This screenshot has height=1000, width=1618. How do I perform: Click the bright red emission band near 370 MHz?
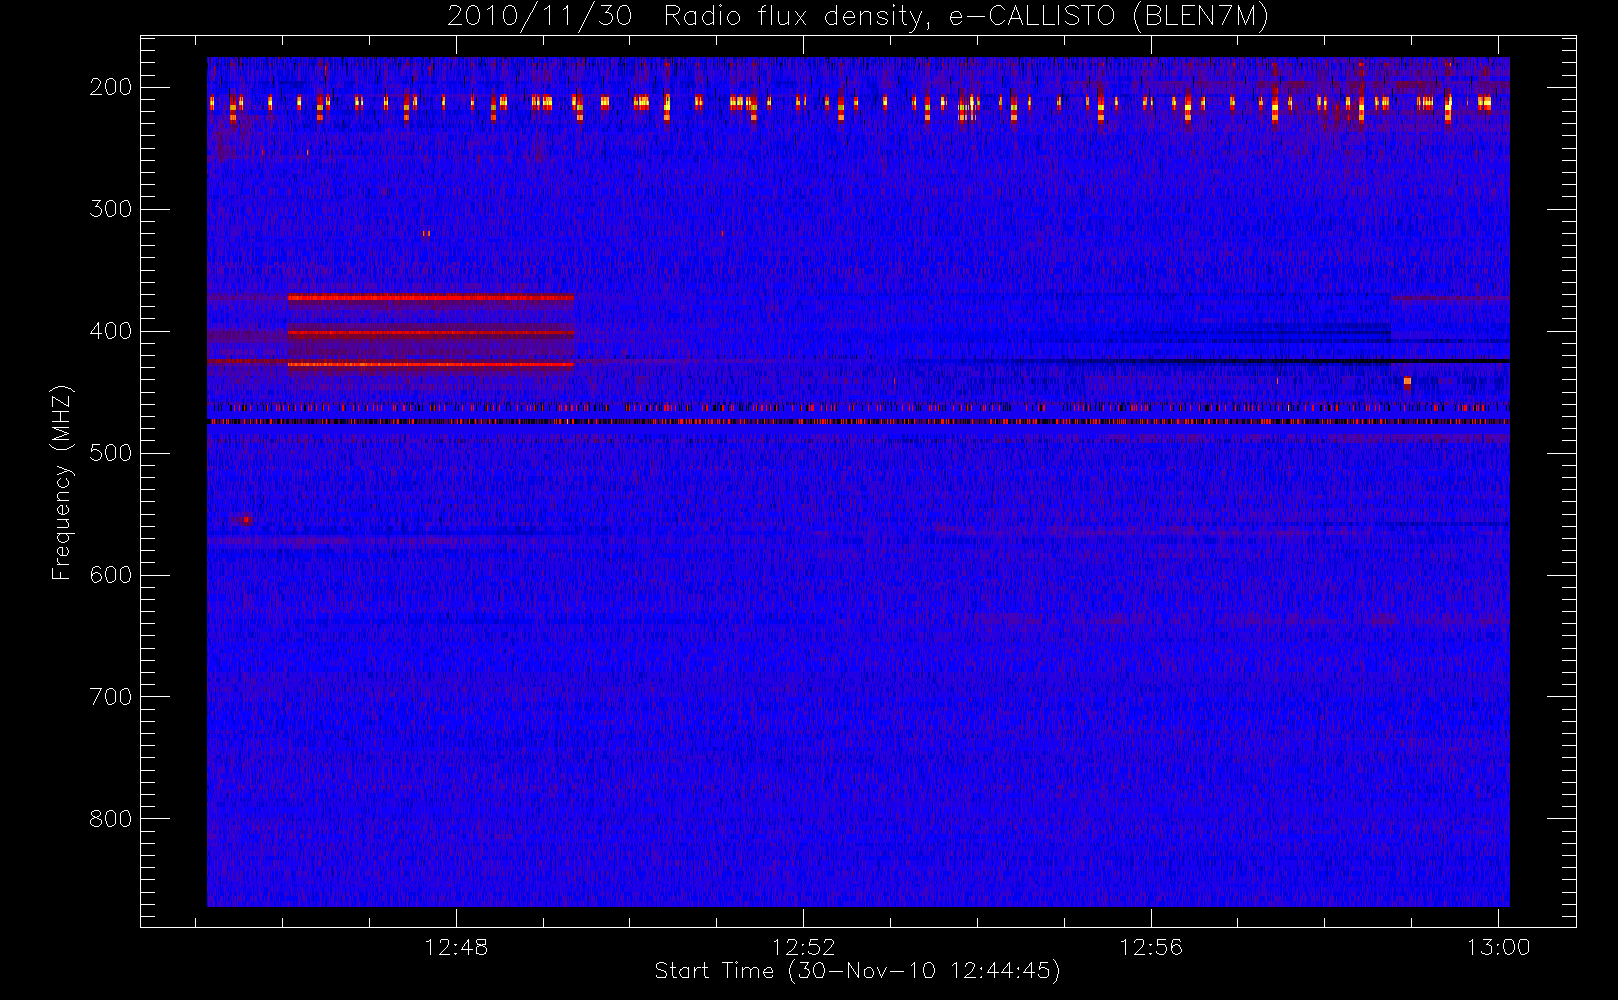coord(430,297)
